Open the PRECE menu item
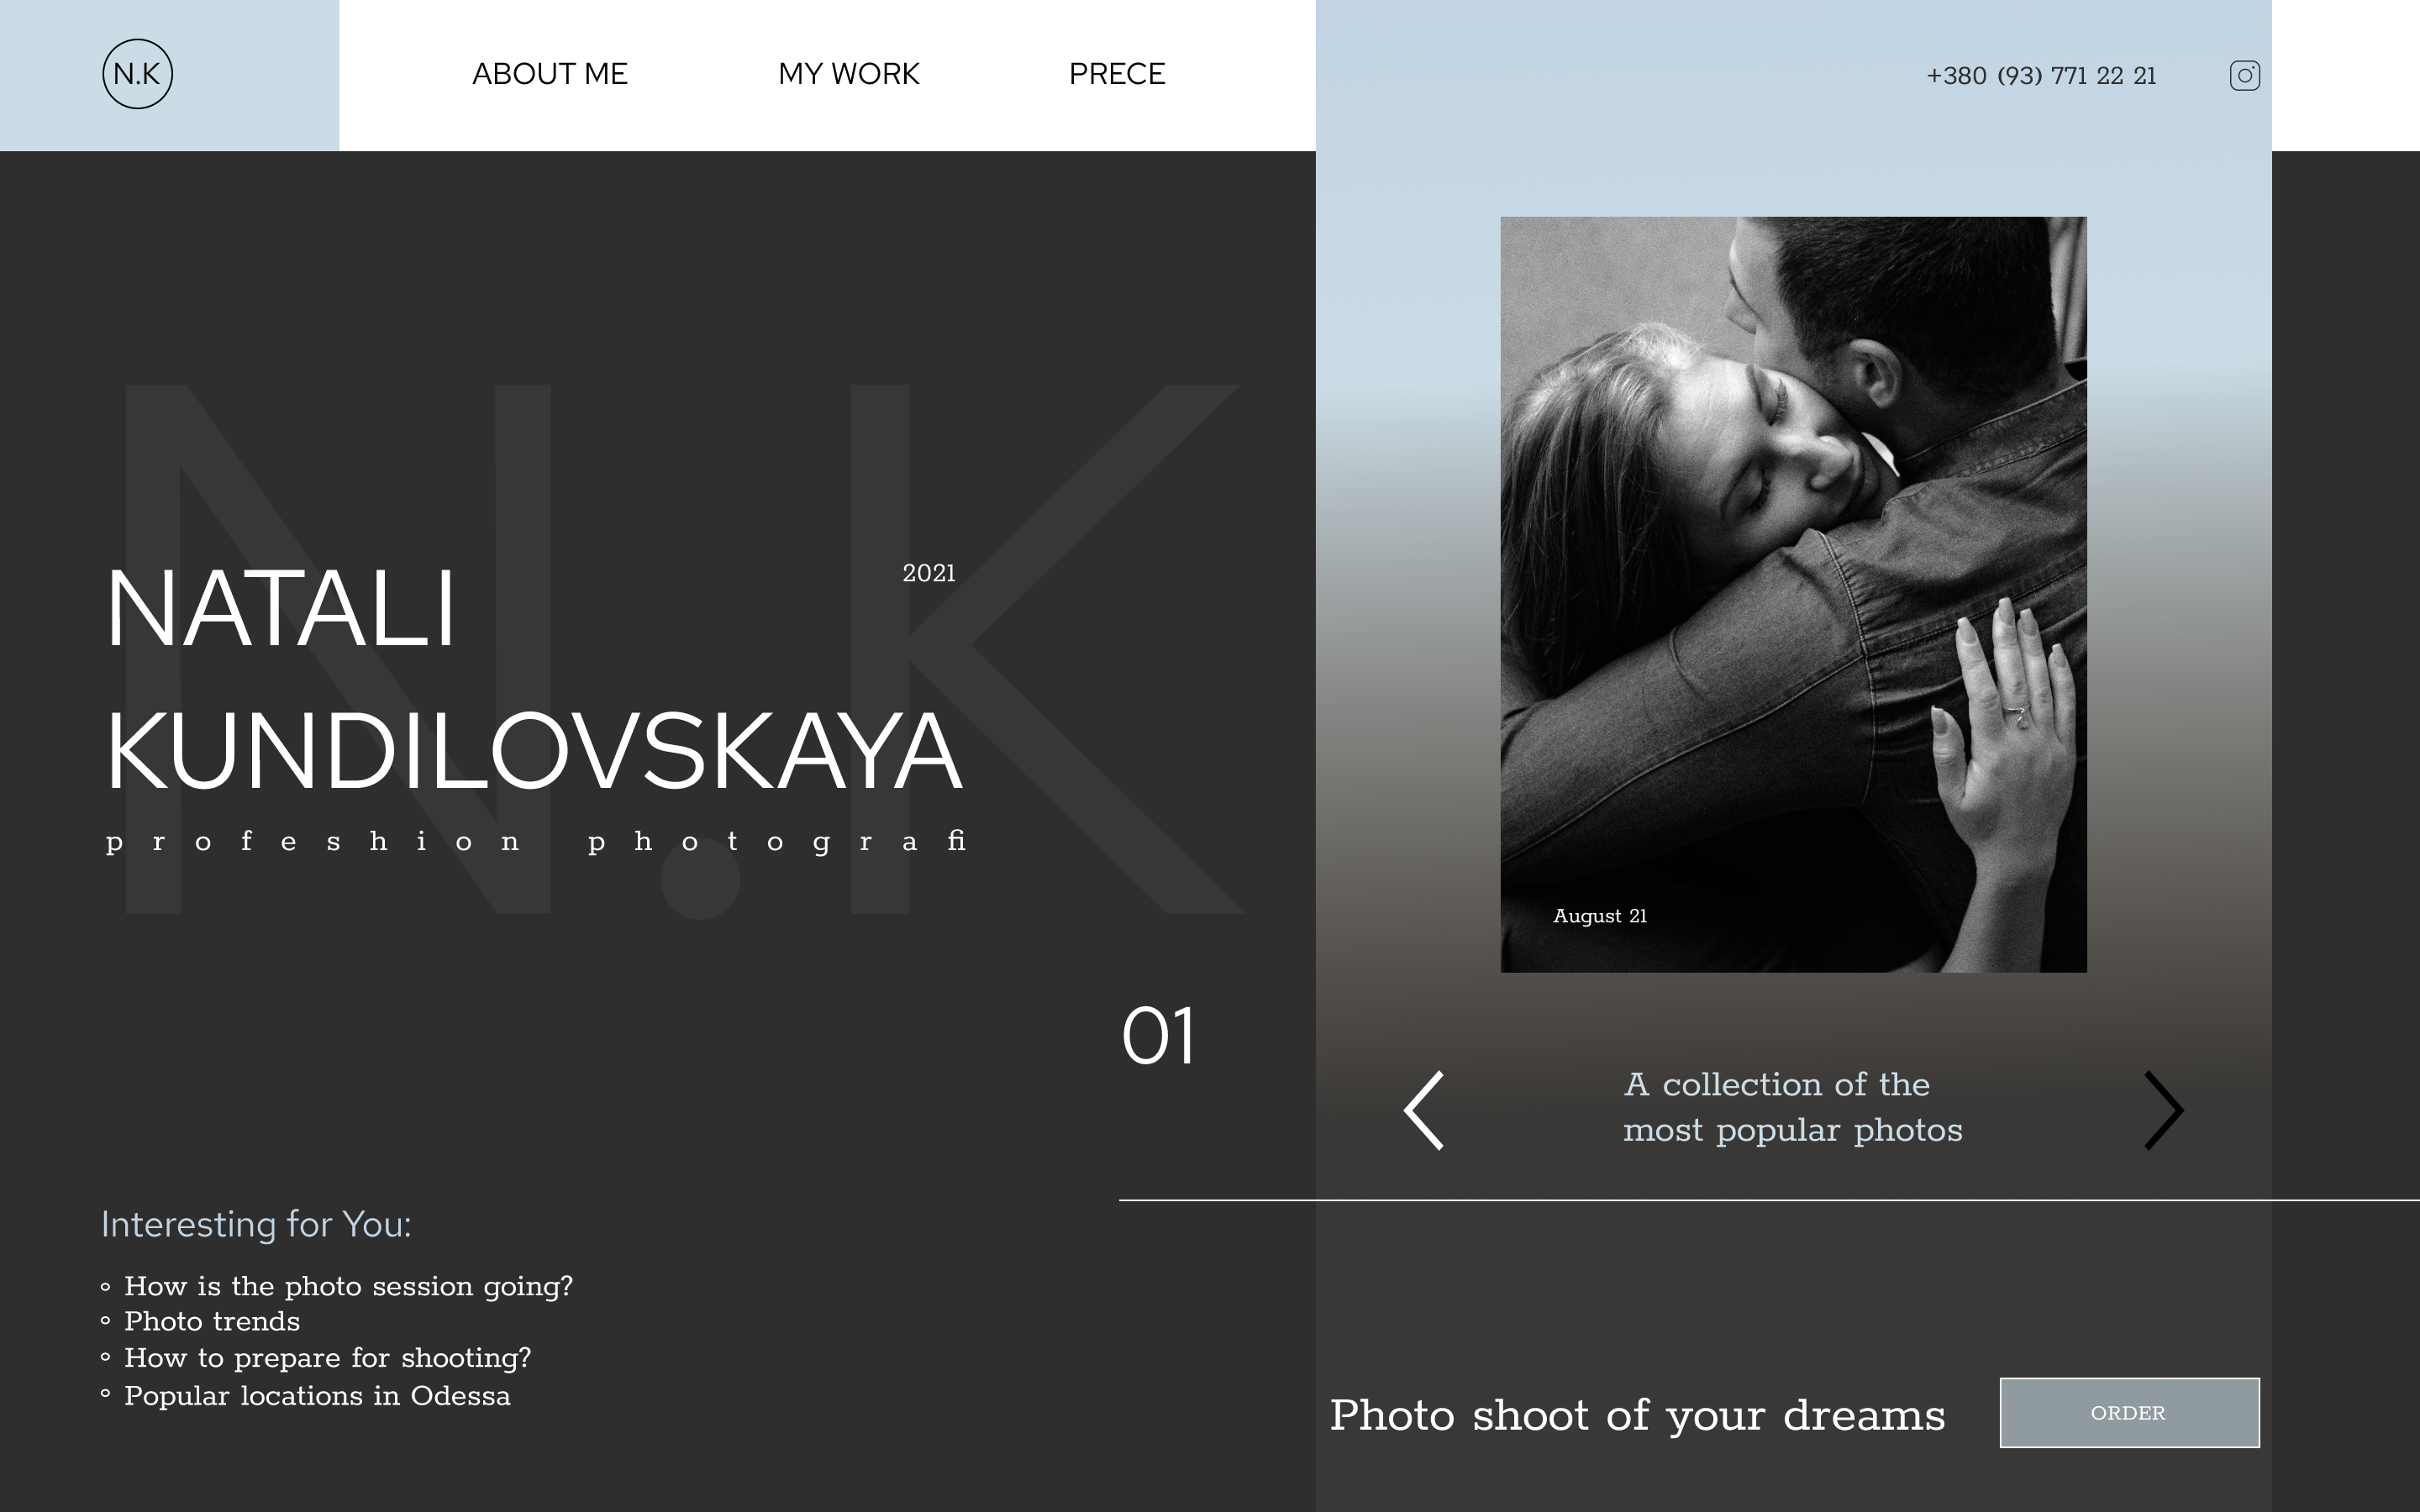Screen dimensions: 2420x1512 tap(1117, 74)
